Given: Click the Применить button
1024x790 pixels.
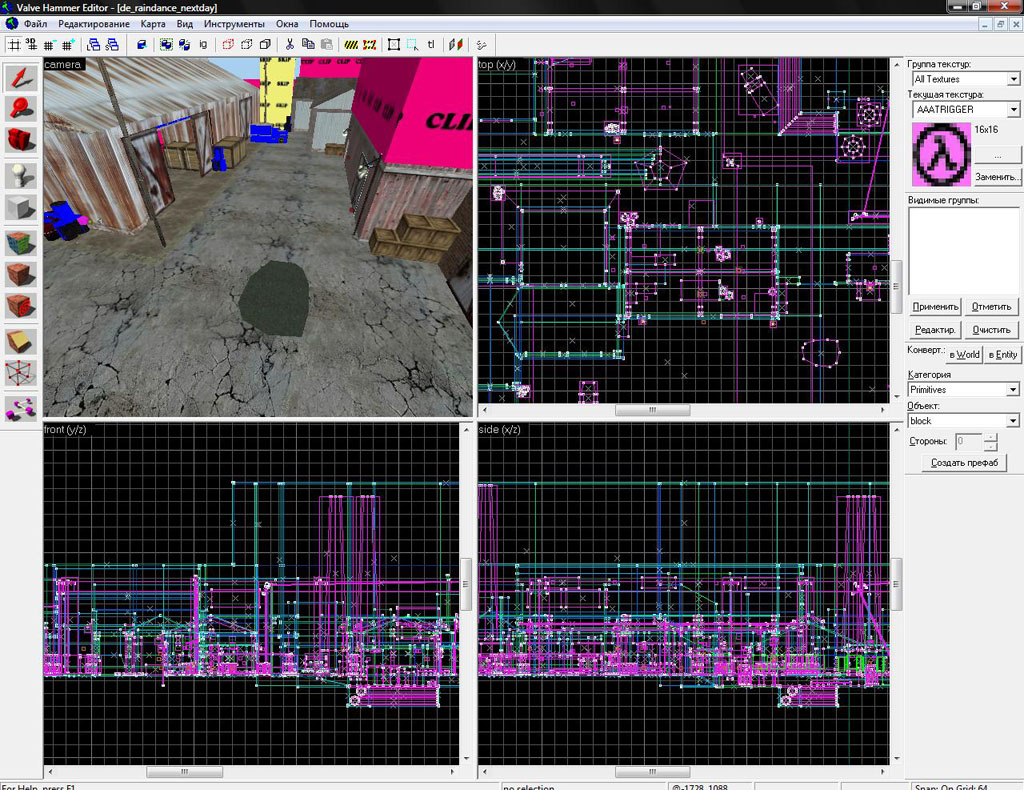Looking at the screenshot, I should [x=935, y=306].
